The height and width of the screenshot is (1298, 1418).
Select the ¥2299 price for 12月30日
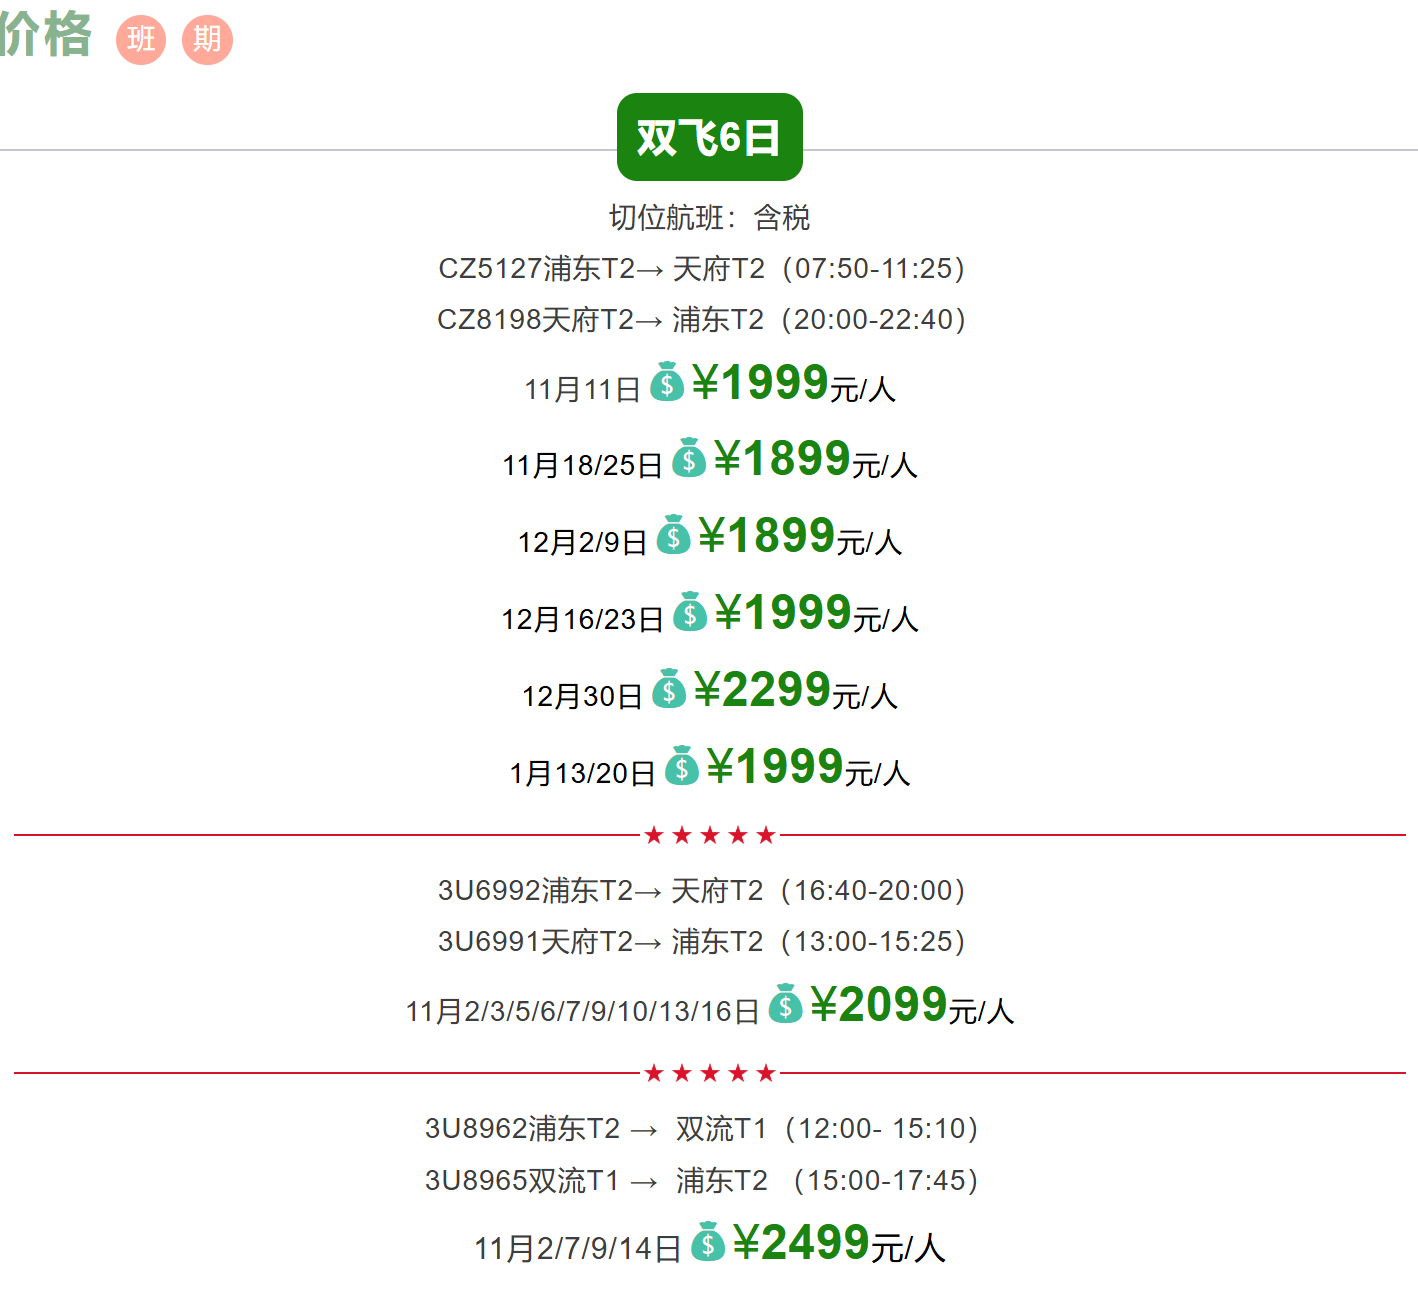click(x=762, y=690)
